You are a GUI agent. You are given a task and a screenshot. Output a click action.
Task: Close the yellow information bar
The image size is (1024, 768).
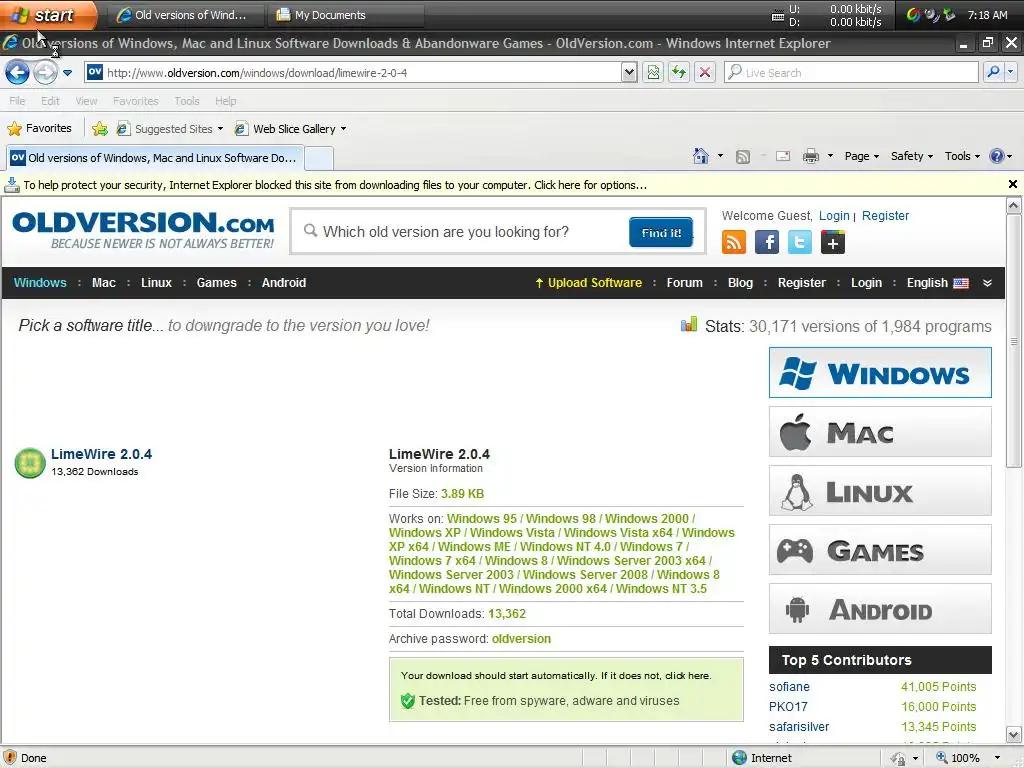point(1012,184)
